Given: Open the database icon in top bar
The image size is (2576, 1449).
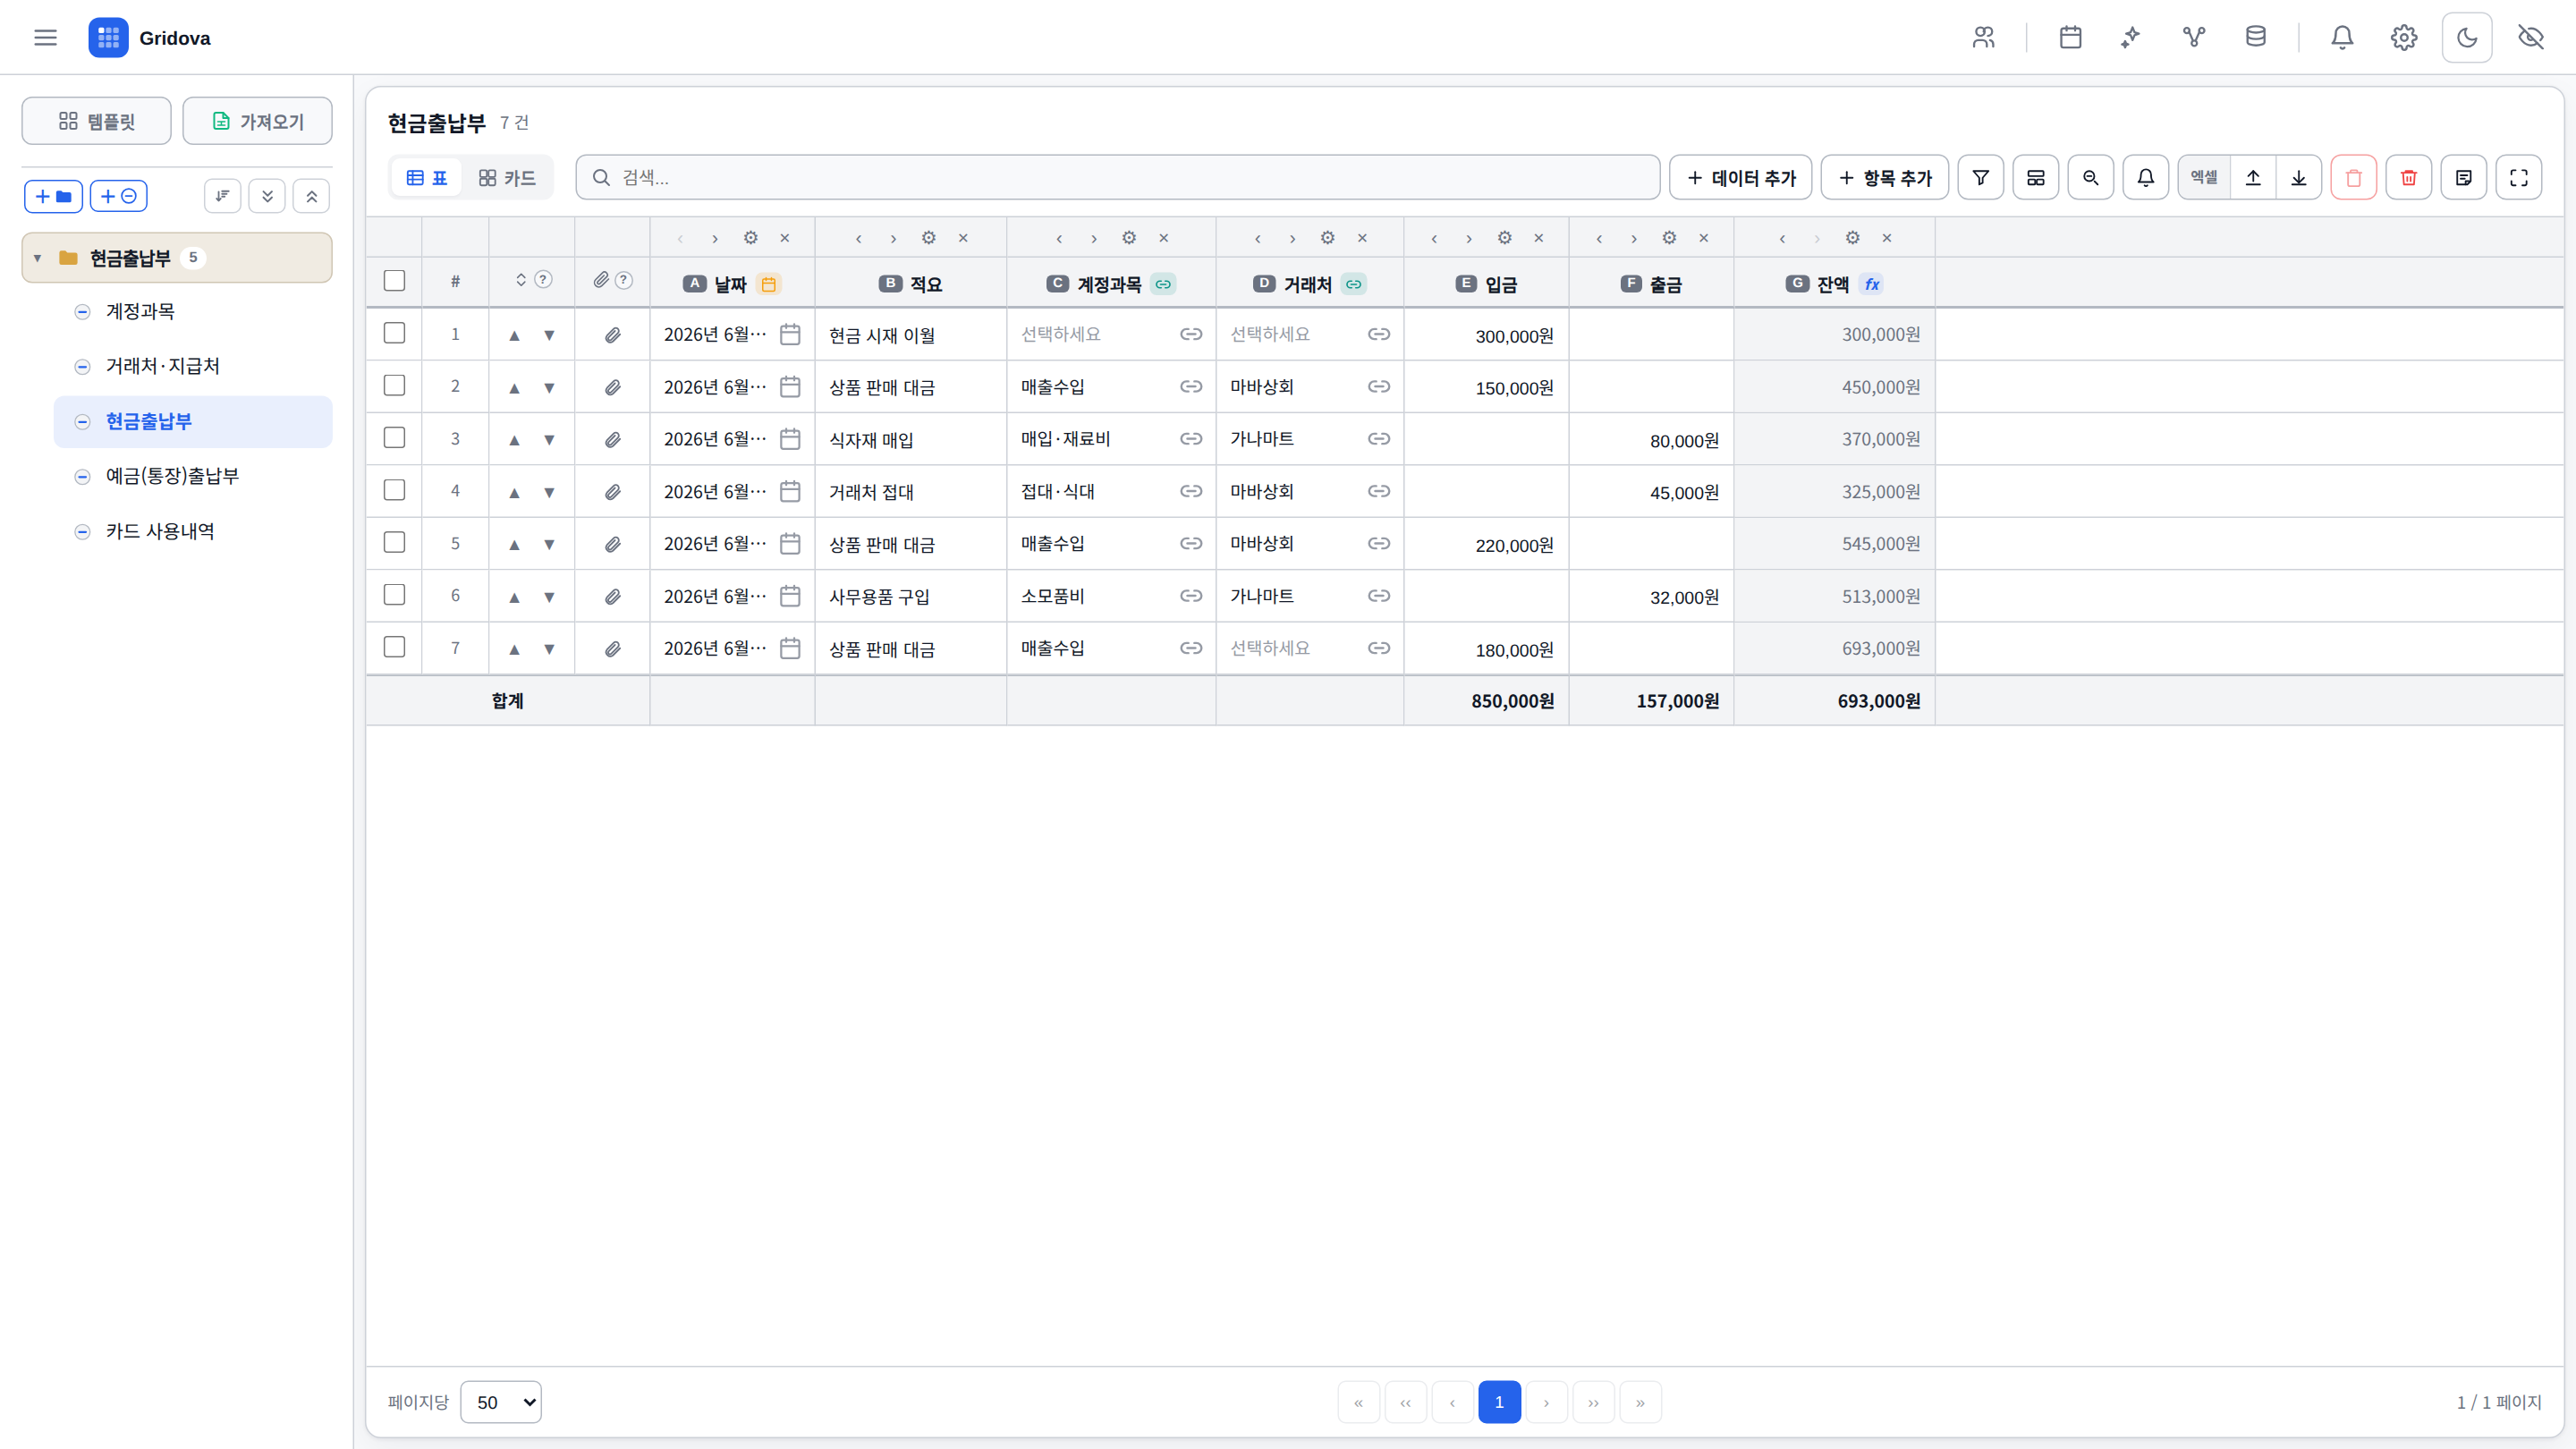Looking at the screenshot, I should click(2256, 38).
